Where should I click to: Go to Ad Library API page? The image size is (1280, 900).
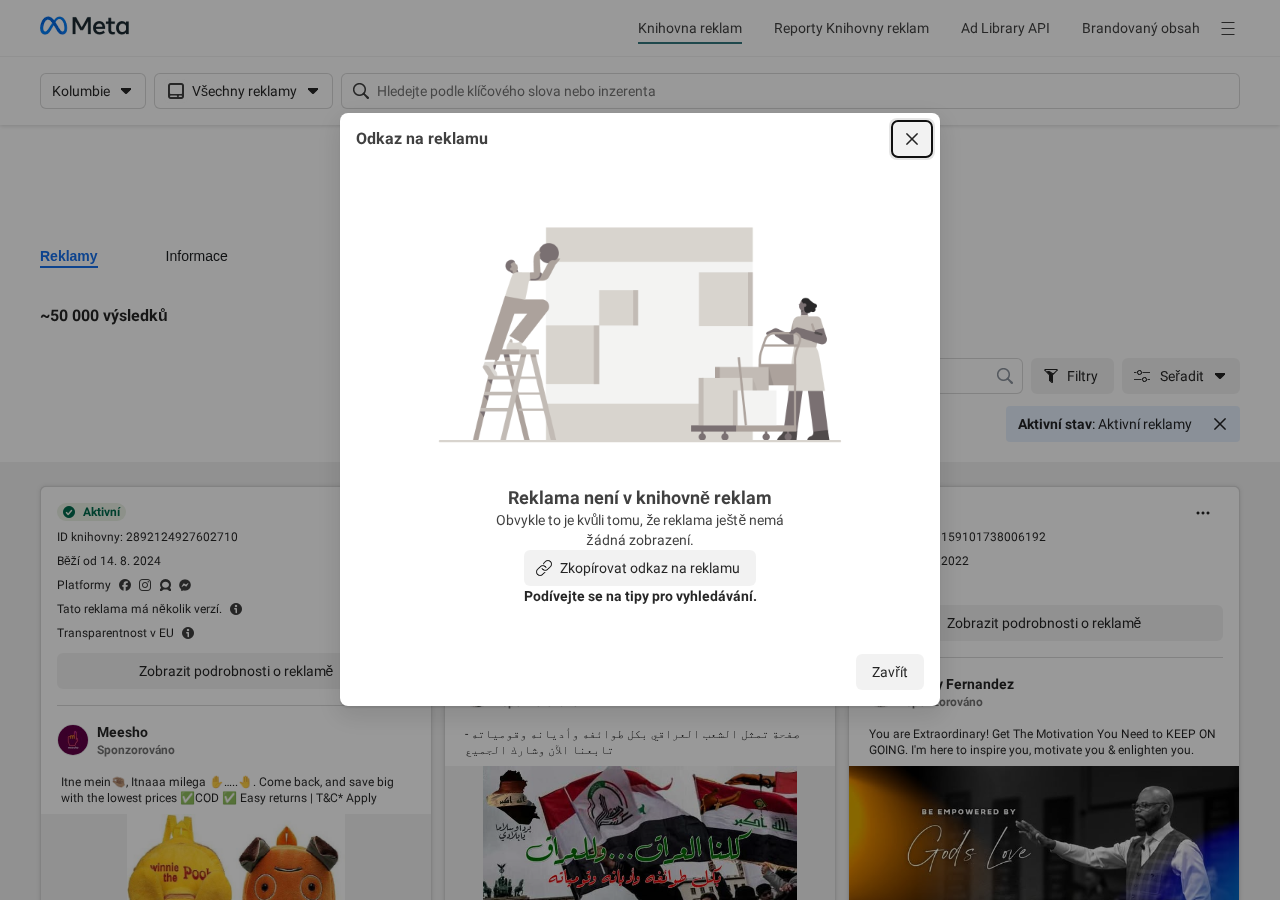pos(1005,28)
